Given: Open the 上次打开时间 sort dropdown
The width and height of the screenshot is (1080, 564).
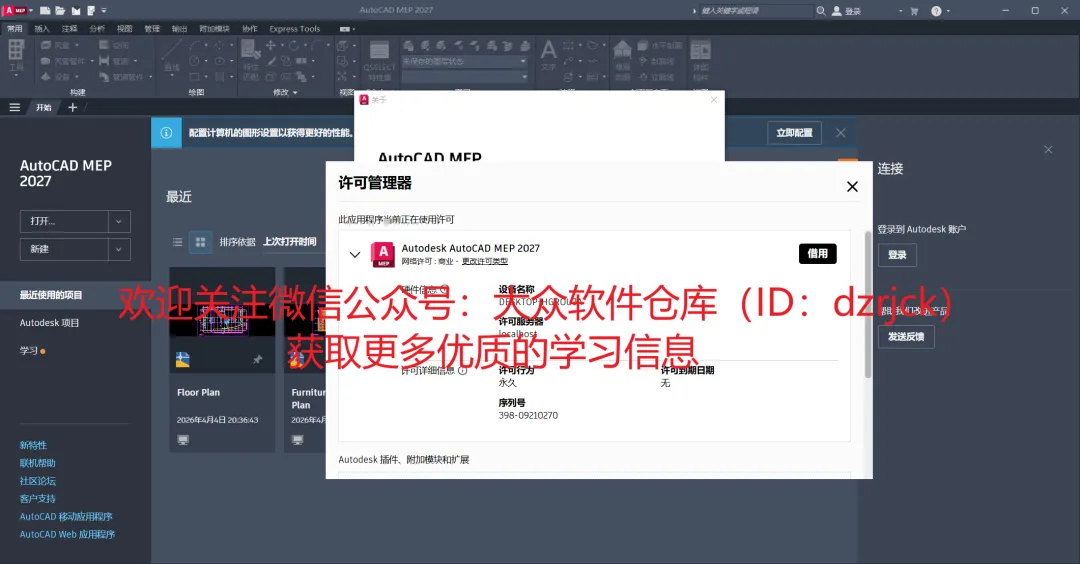Looking at the screenshot, I should [x=289, y=242].
